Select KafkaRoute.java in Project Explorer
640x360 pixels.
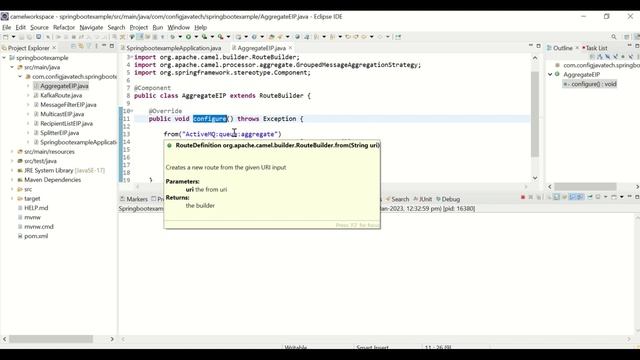pos(61,96)
